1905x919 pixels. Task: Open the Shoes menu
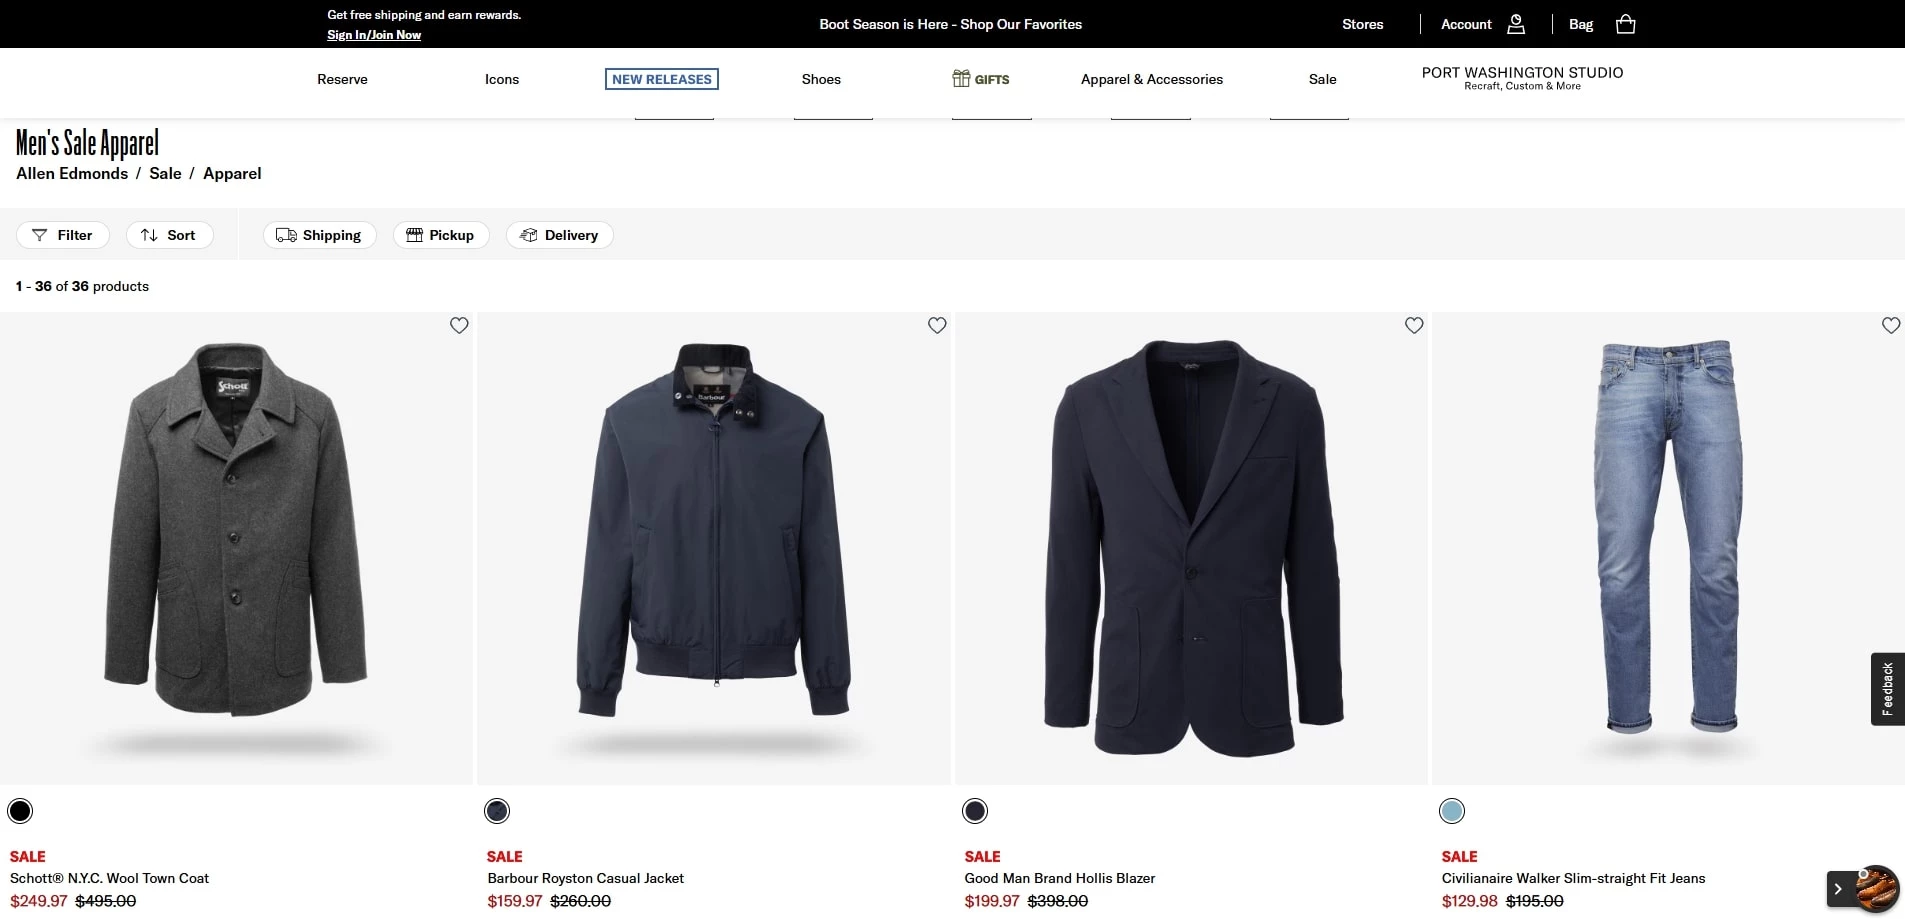click(821, 79)
